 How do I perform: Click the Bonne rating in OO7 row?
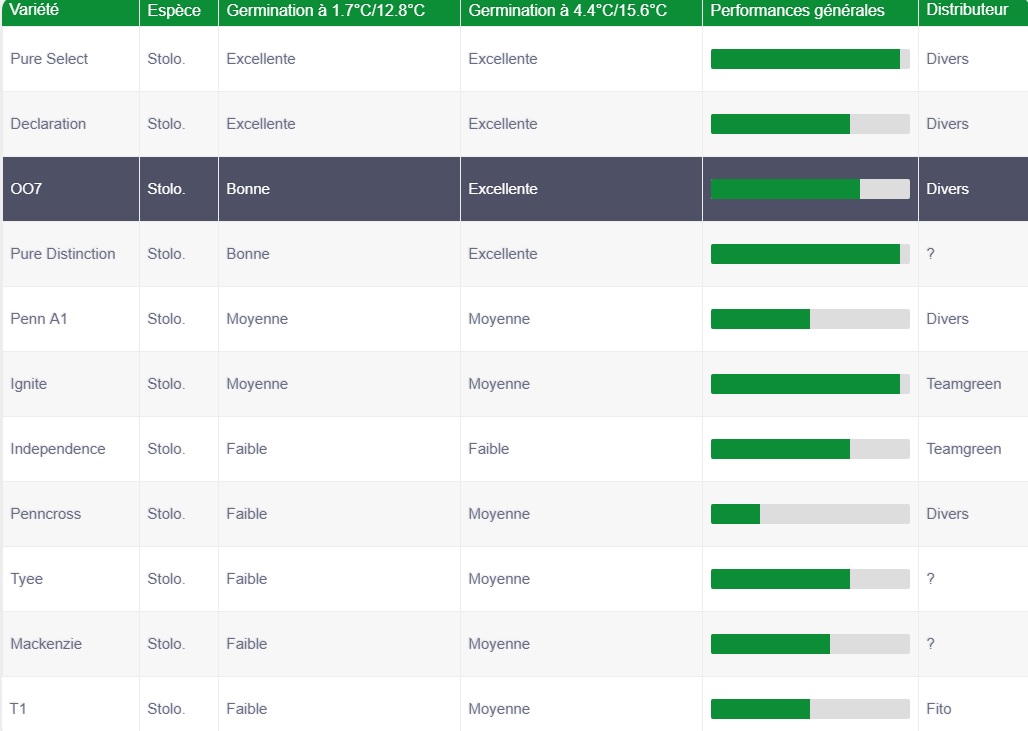248,189
